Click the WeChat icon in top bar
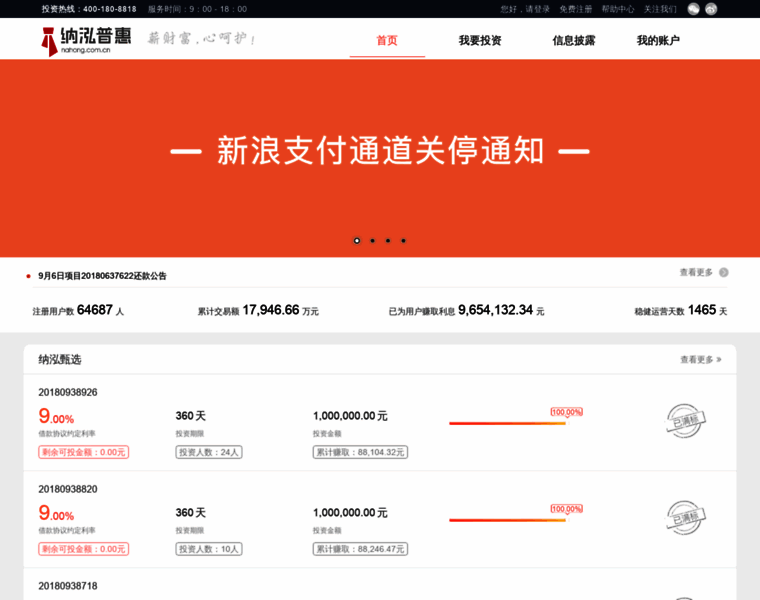The image size is (760, 600). pos(694,9)
